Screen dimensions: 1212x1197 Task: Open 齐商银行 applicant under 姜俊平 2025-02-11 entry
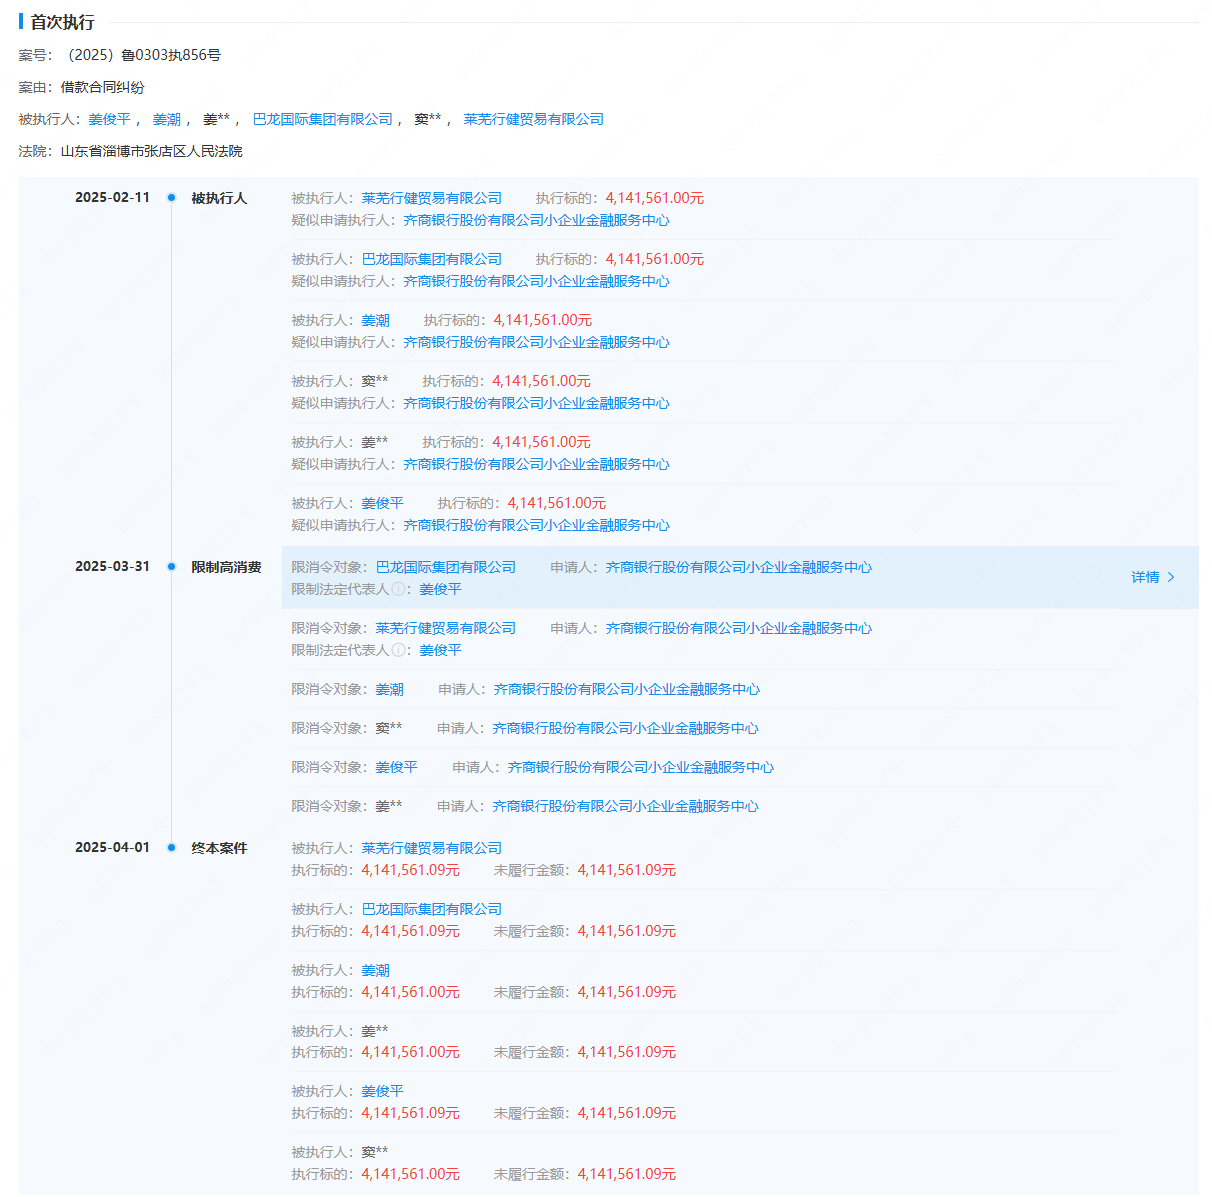(x=537, y=526)
